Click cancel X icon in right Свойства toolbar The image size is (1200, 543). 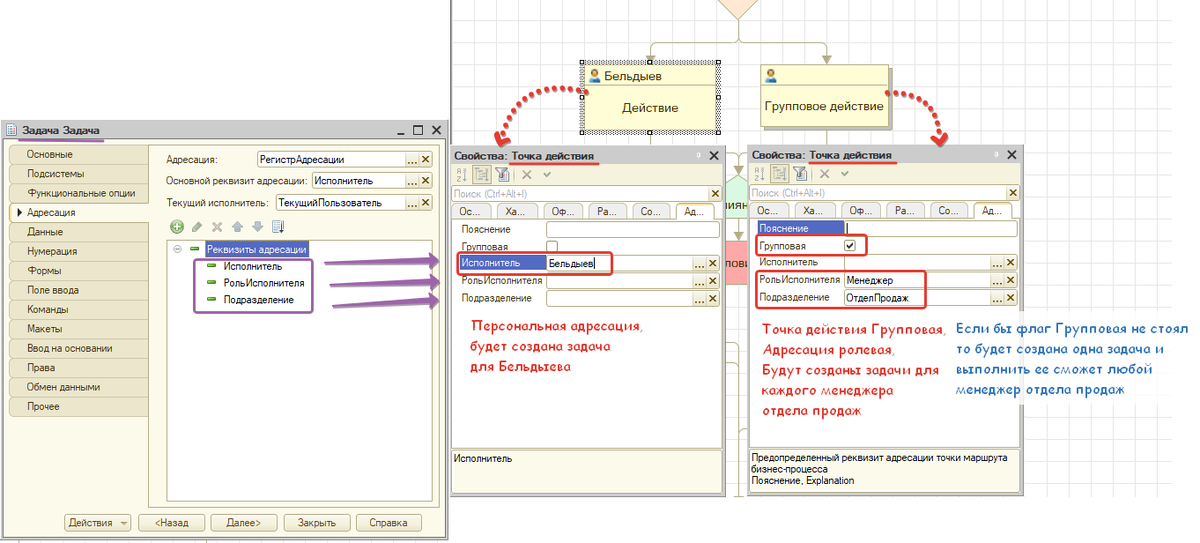(825, 173)
